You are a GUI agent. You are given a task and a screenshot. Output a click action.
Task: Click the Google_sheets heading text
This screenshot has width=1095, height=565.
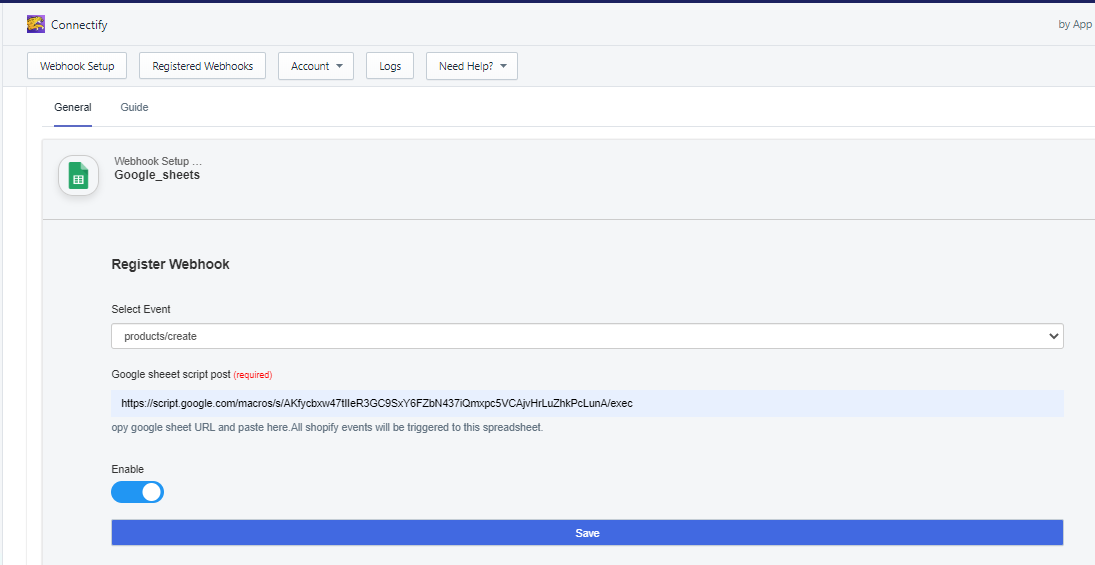157,175
